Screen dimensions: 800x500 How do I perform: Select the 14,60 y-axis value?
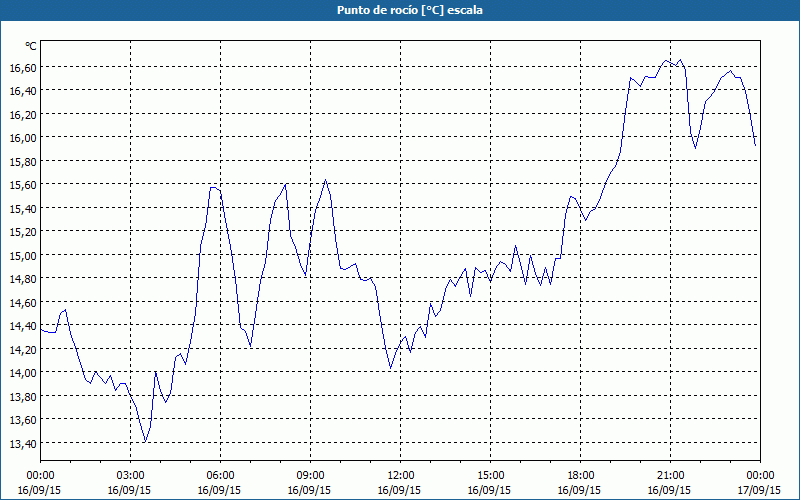(x=23, y=304)
